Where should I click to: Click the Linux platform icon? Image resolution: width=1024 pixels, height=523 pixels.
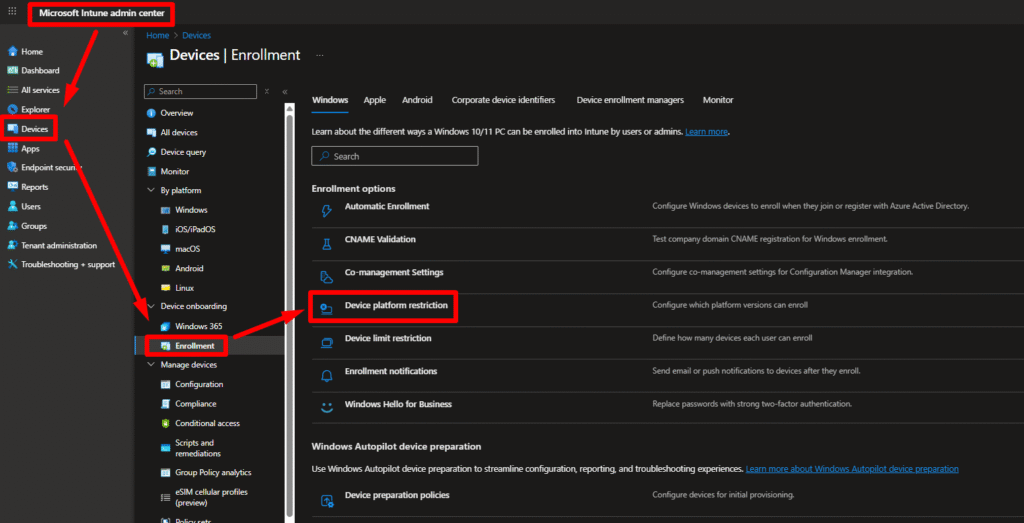tap(165, 288)
